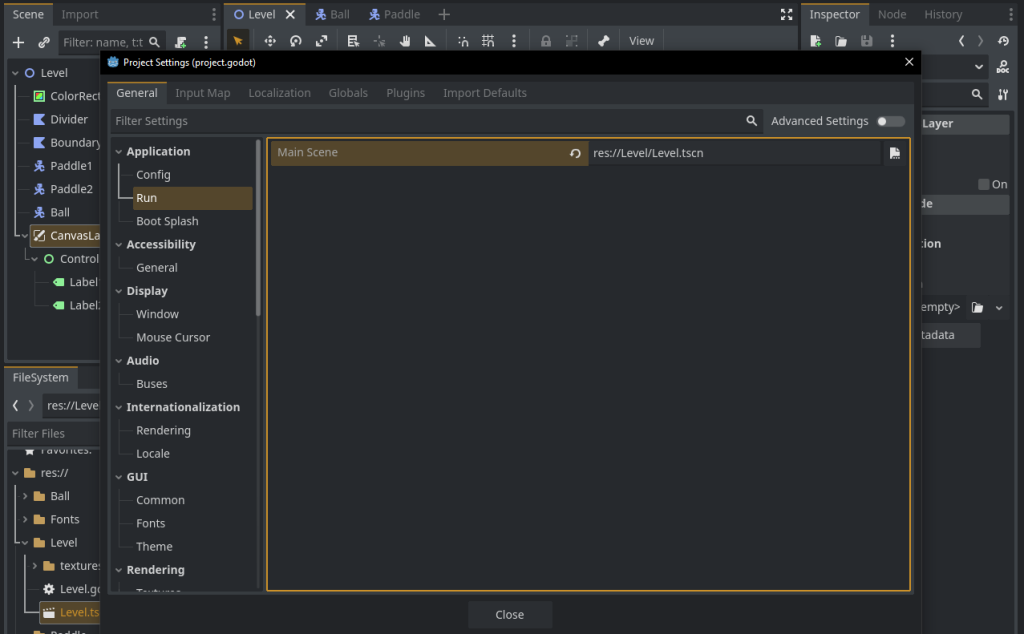Activate the Select Mode arrow tool
The image size is (1024, 634).
coord(238,41)
